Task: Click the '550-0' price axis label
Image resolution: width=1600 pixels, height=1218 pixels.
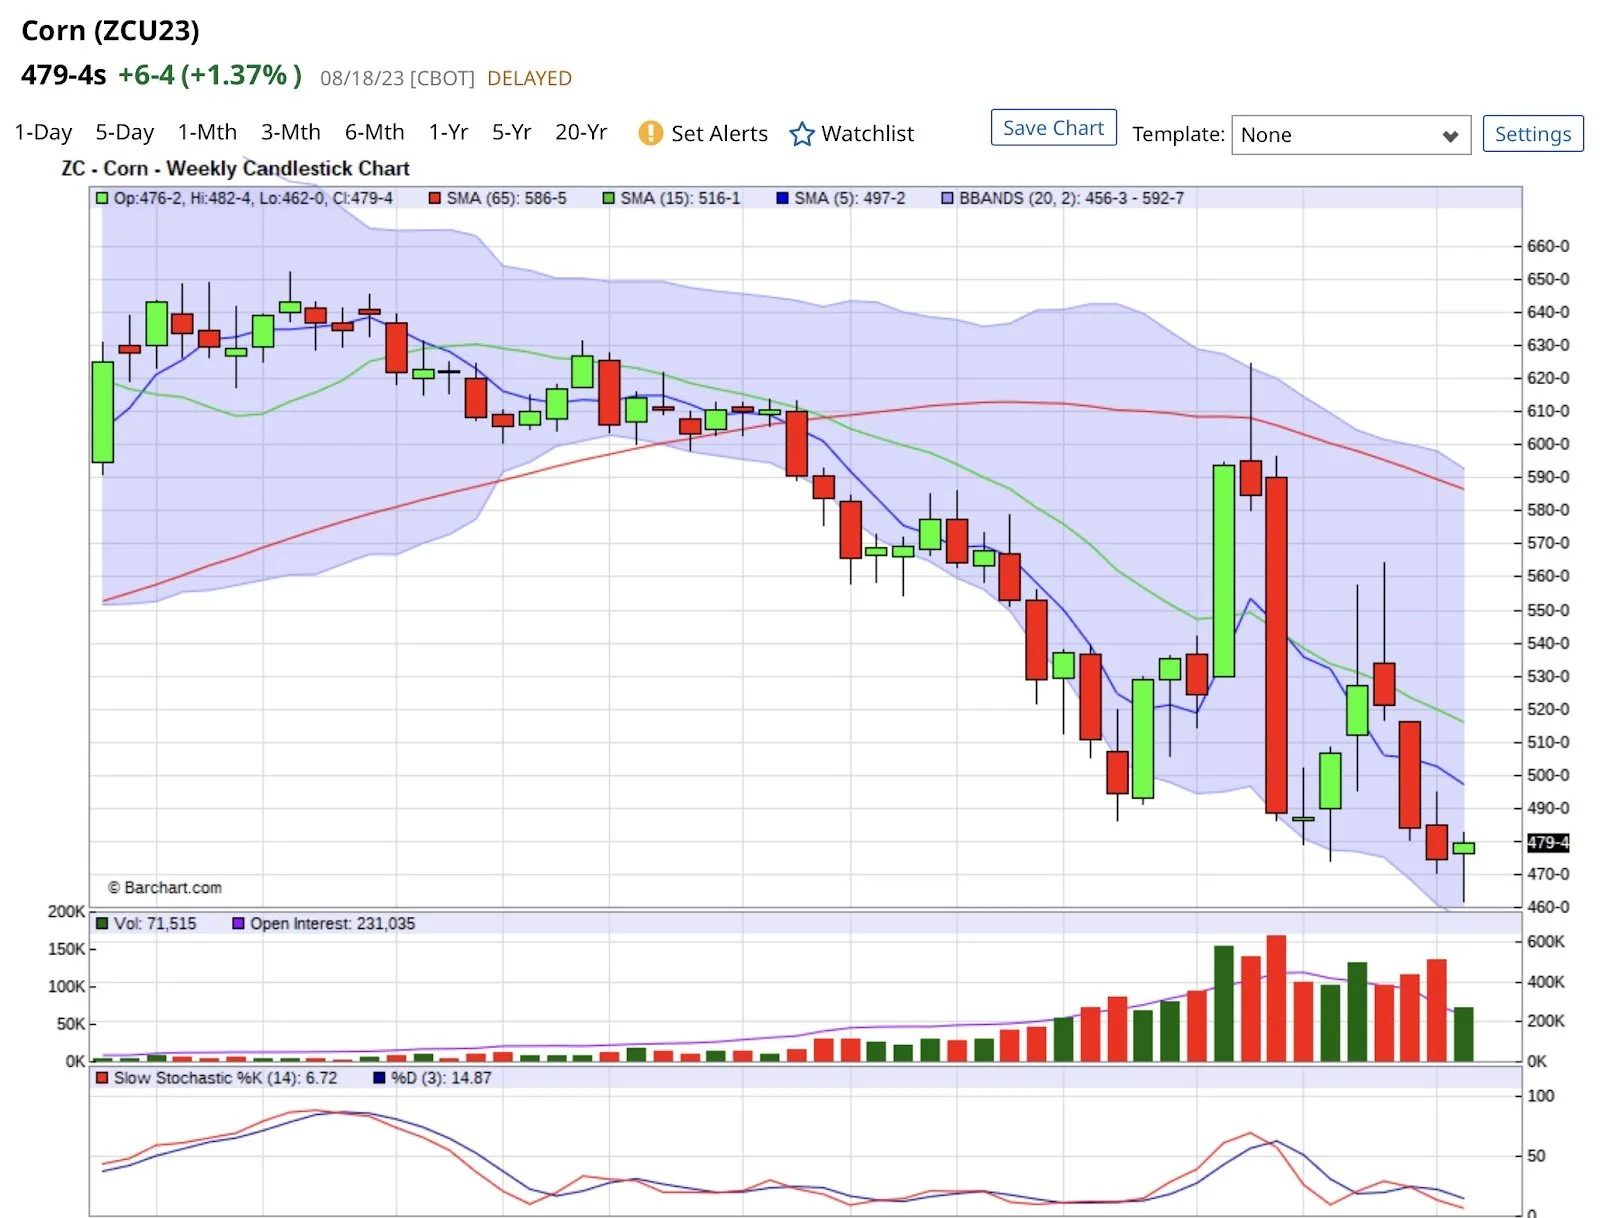Action: tap(1548, 610)
